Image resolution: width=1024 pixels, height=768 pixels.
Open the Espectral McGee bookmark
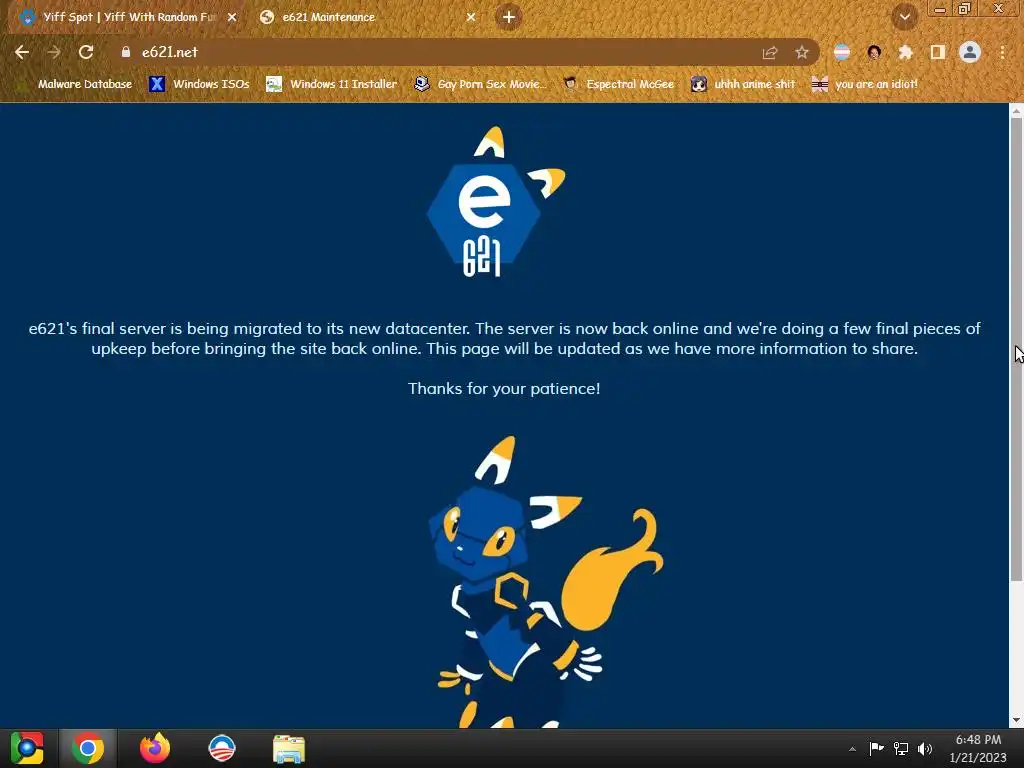(618, 84)
